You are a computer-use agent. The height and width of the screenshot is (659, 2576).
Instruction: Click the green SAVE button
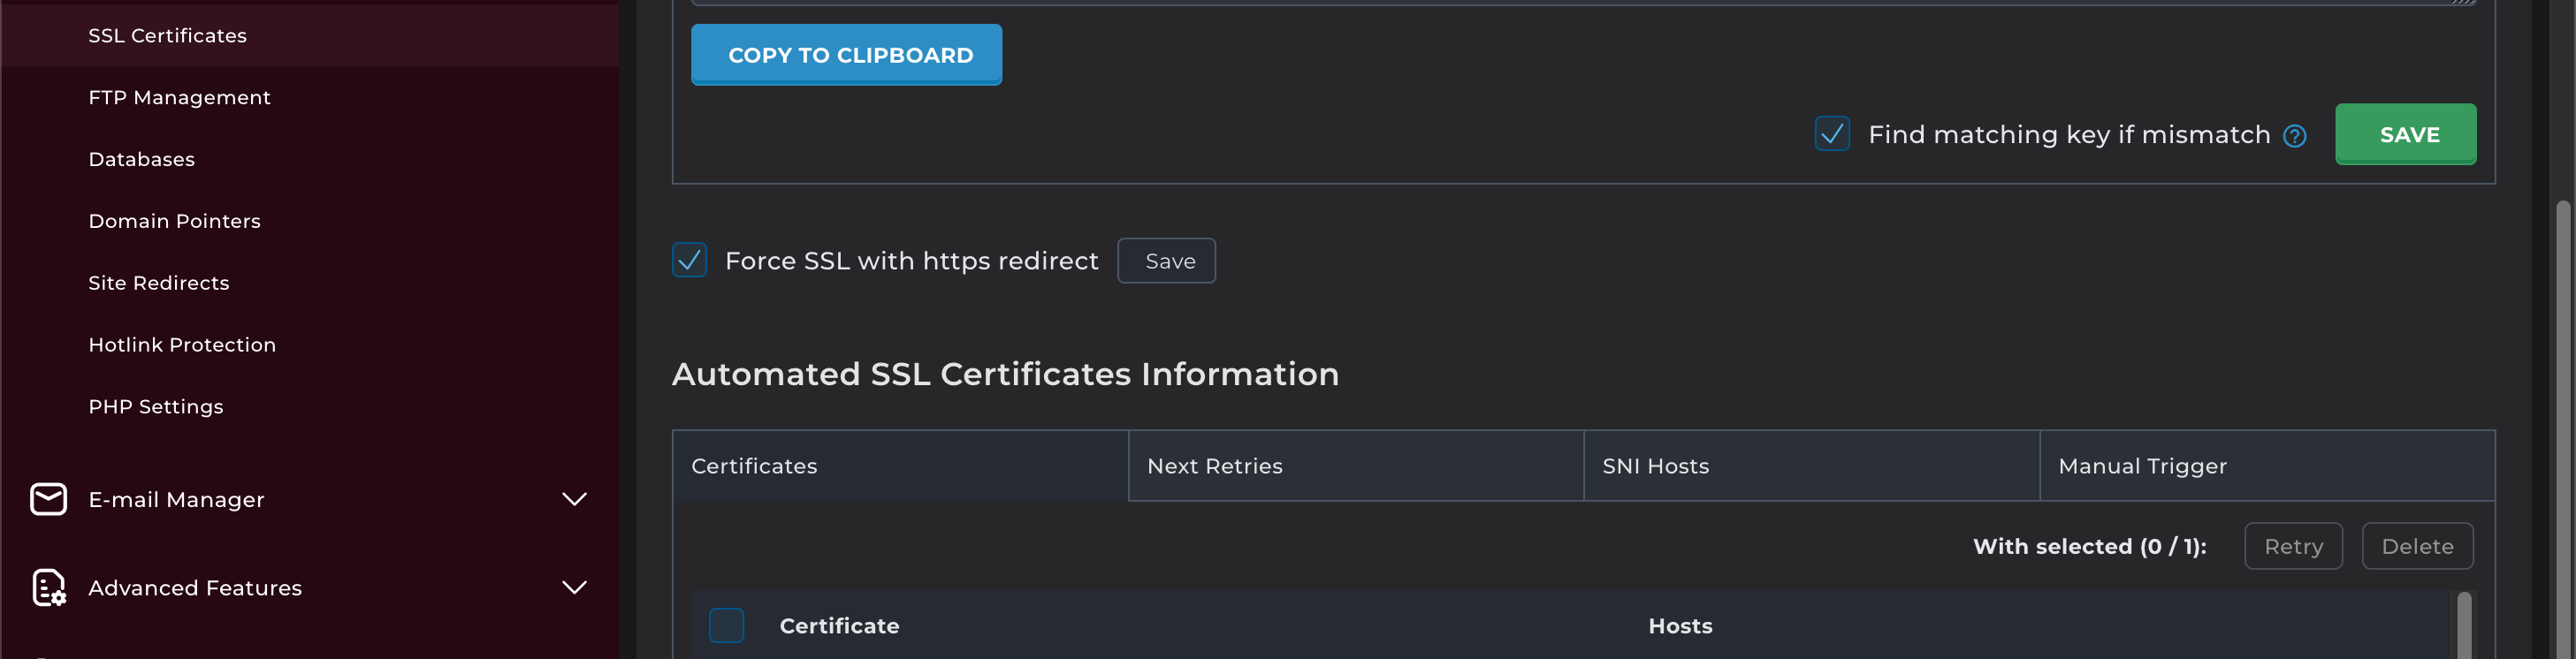coord(2405,134)
